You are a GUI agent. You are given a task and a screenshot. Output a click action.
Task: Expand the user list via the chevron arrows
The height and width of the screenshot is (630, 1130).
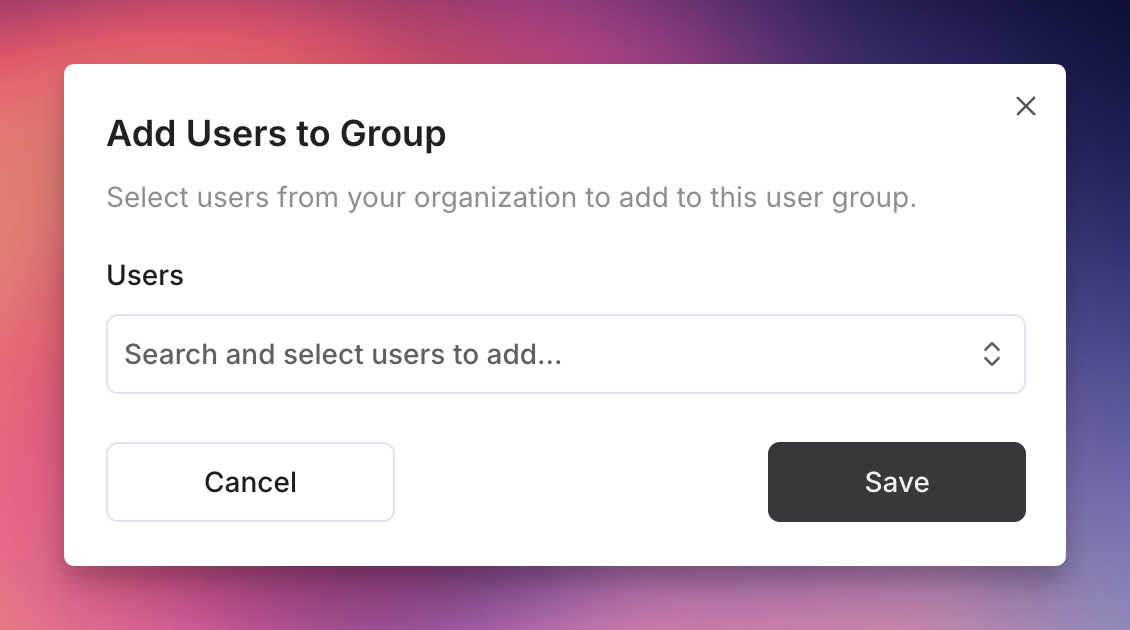click(x=992, y=354)
